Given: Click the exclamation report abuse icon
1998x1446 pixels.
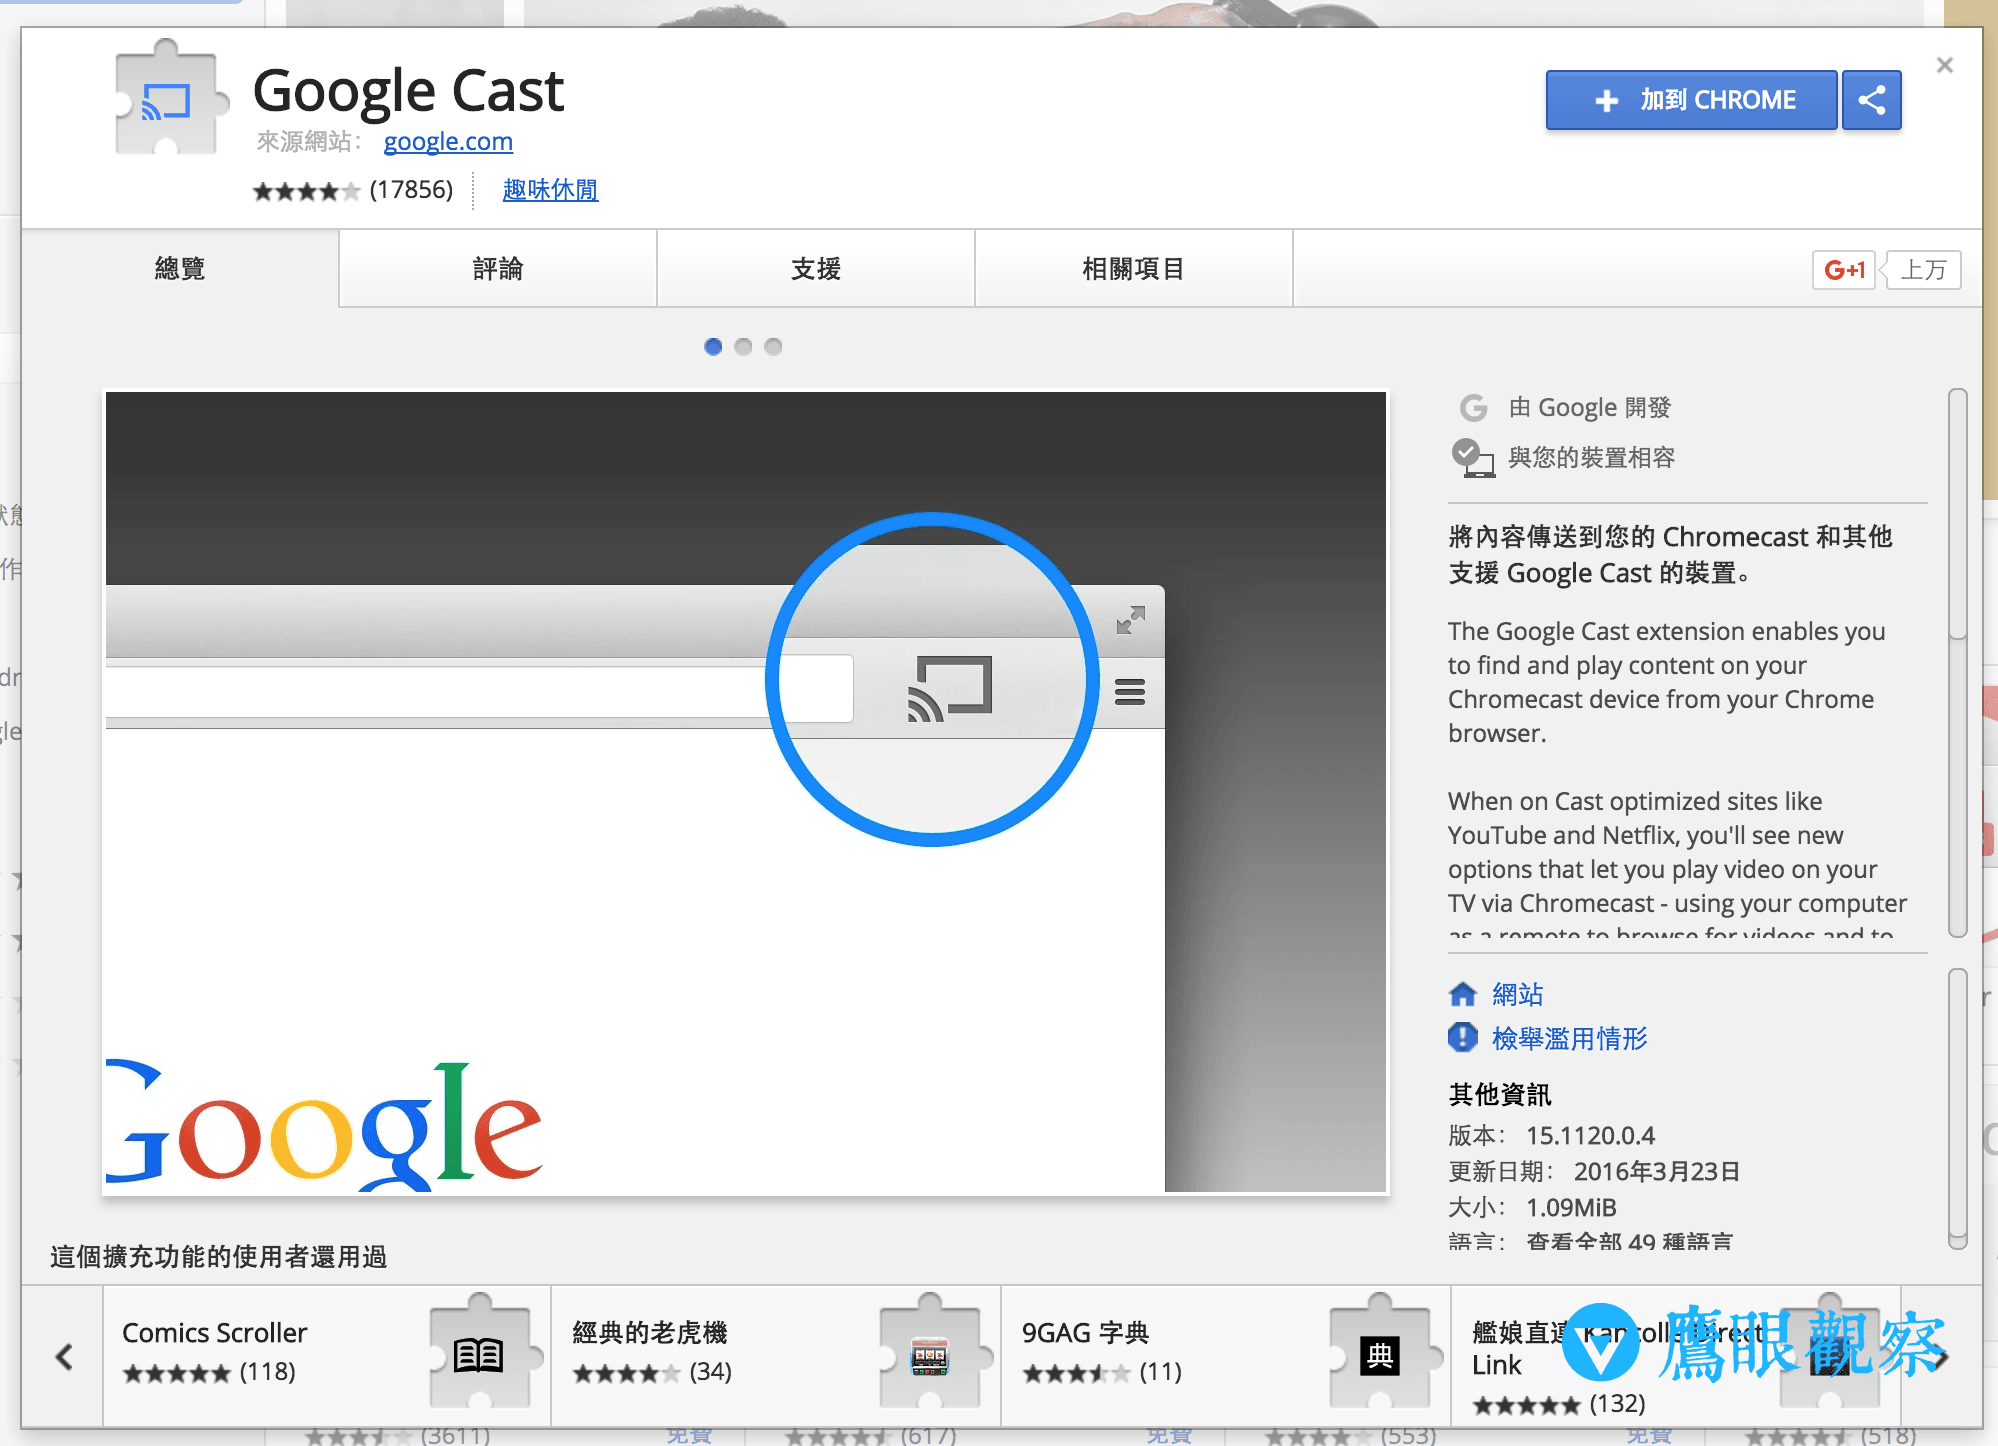Looking at the screenshot, I should point(1463,1038).
